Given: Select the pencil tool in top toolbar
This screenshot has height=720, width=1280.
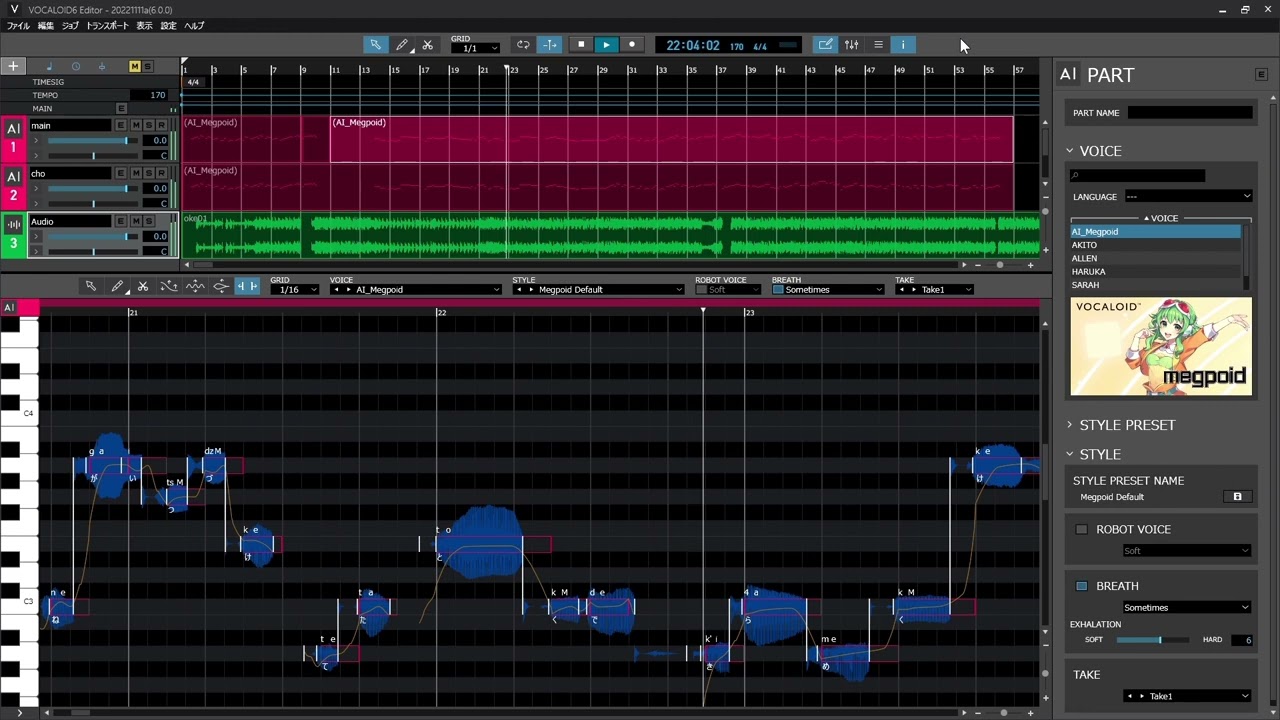Looking at the screenshot, I should [401, 45].
